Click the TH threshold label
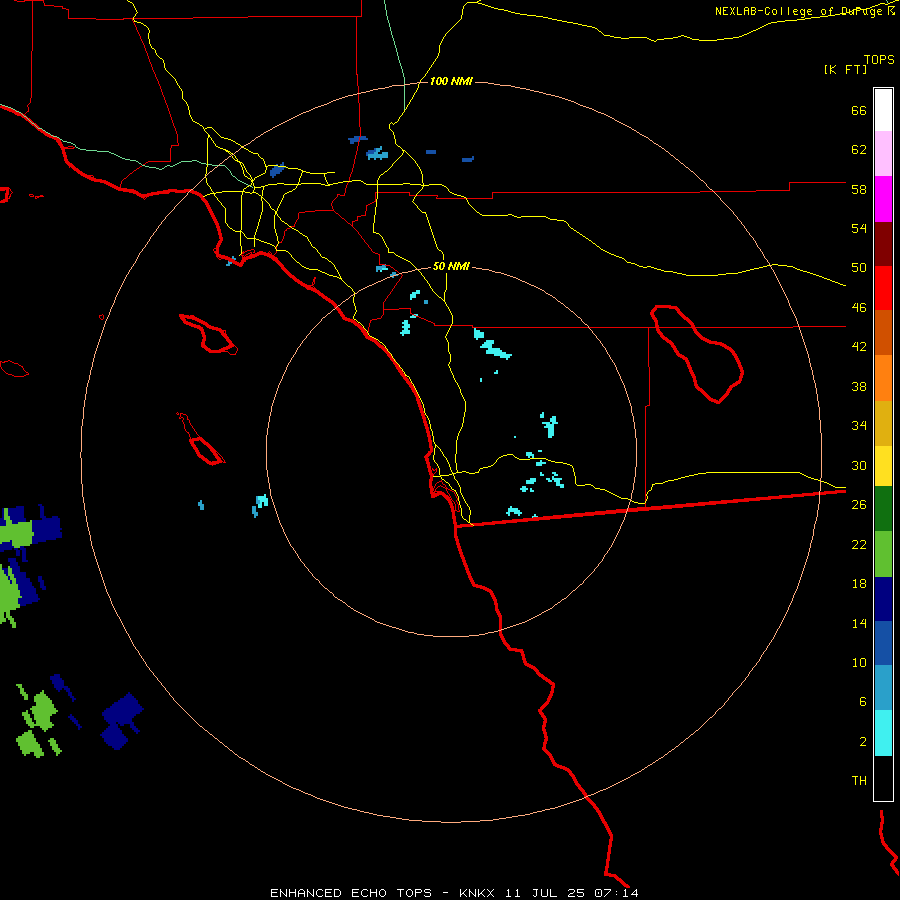 coord(859,781)
